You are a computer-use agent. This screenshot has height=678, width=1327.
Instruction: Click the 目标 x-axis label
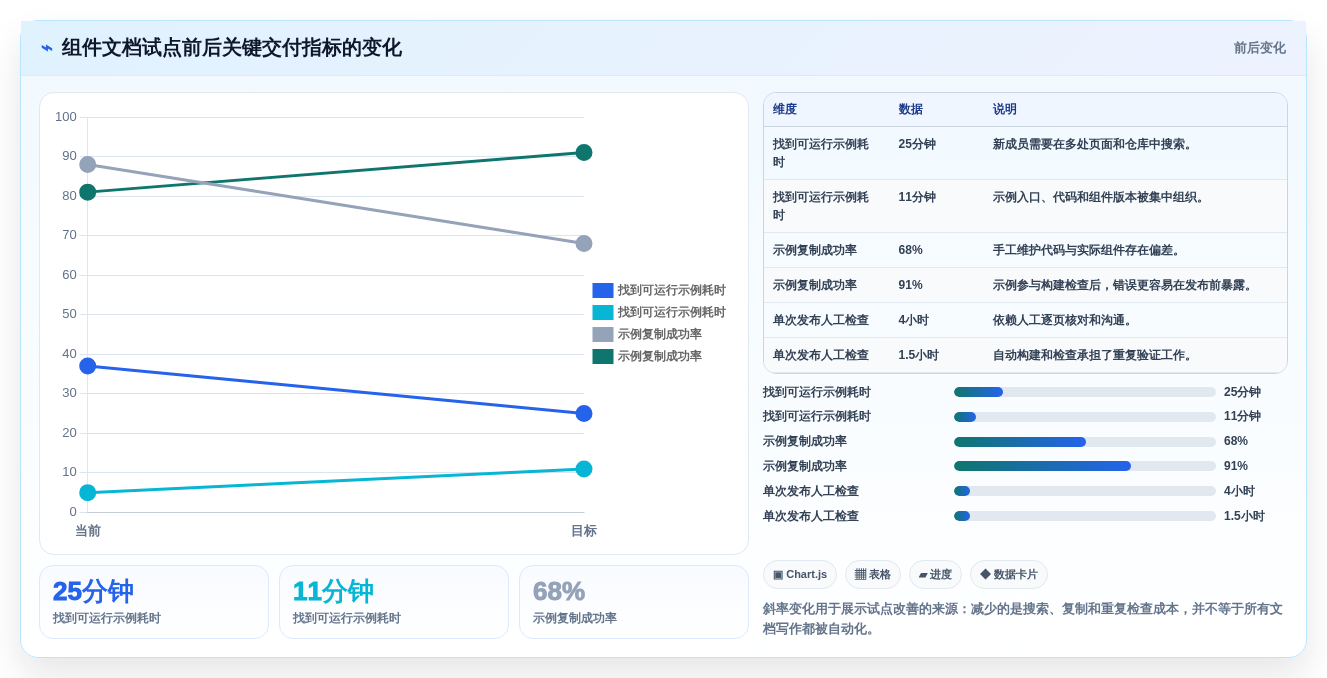pos(584,531)
